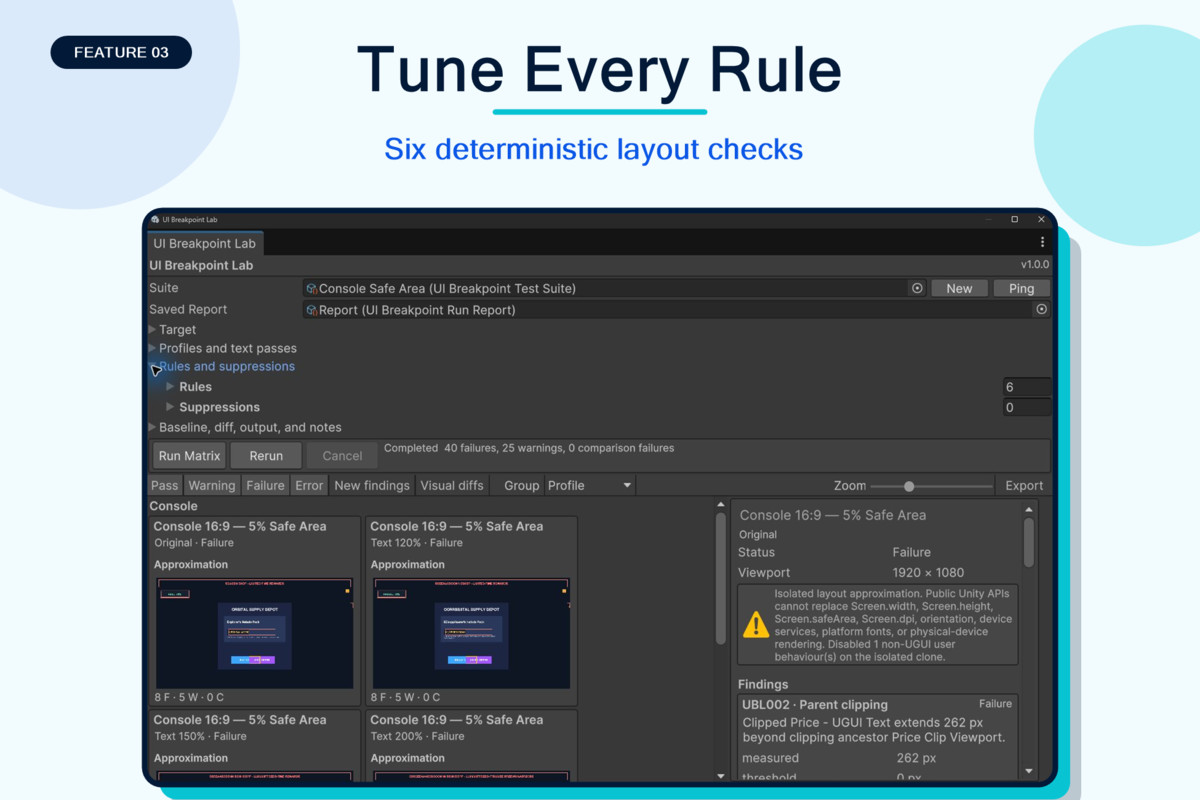
Task: Open the Group dropdown set to Profile
Action: click(590, 485)
